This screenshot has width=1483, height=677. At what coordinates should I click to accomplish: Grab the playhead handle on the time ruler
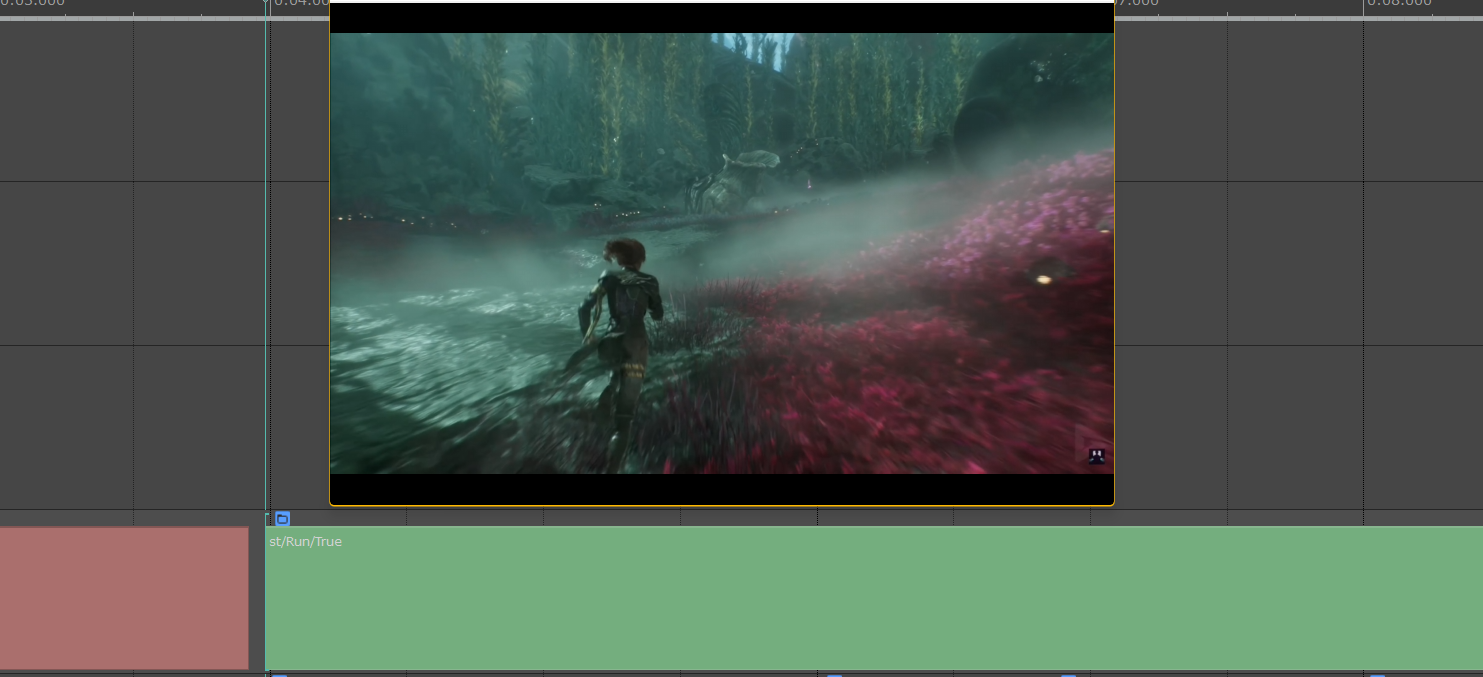click(x=266, y=3)
